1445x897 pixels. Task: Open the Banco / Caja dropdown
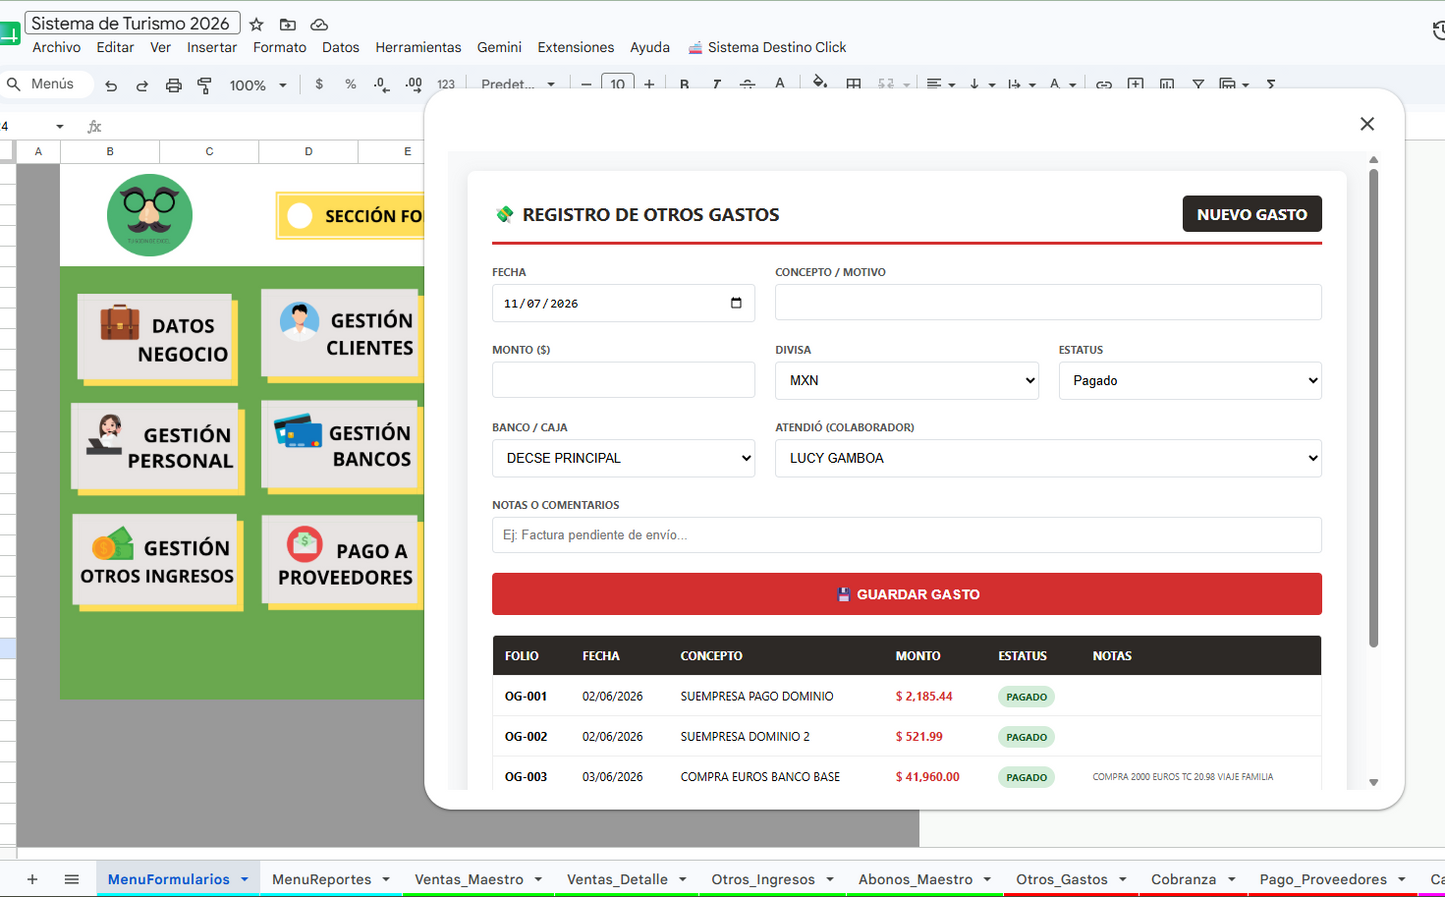[623, 458]
